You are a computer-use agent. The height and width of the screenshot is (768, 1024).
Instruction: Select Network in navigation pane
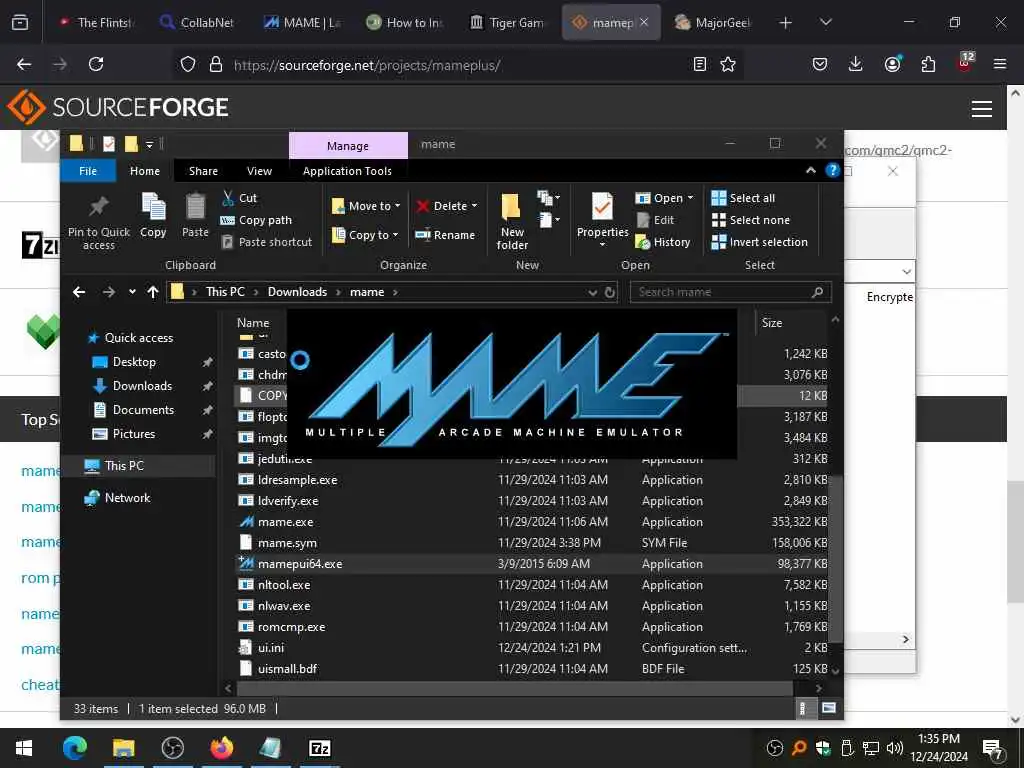[127, 498]
